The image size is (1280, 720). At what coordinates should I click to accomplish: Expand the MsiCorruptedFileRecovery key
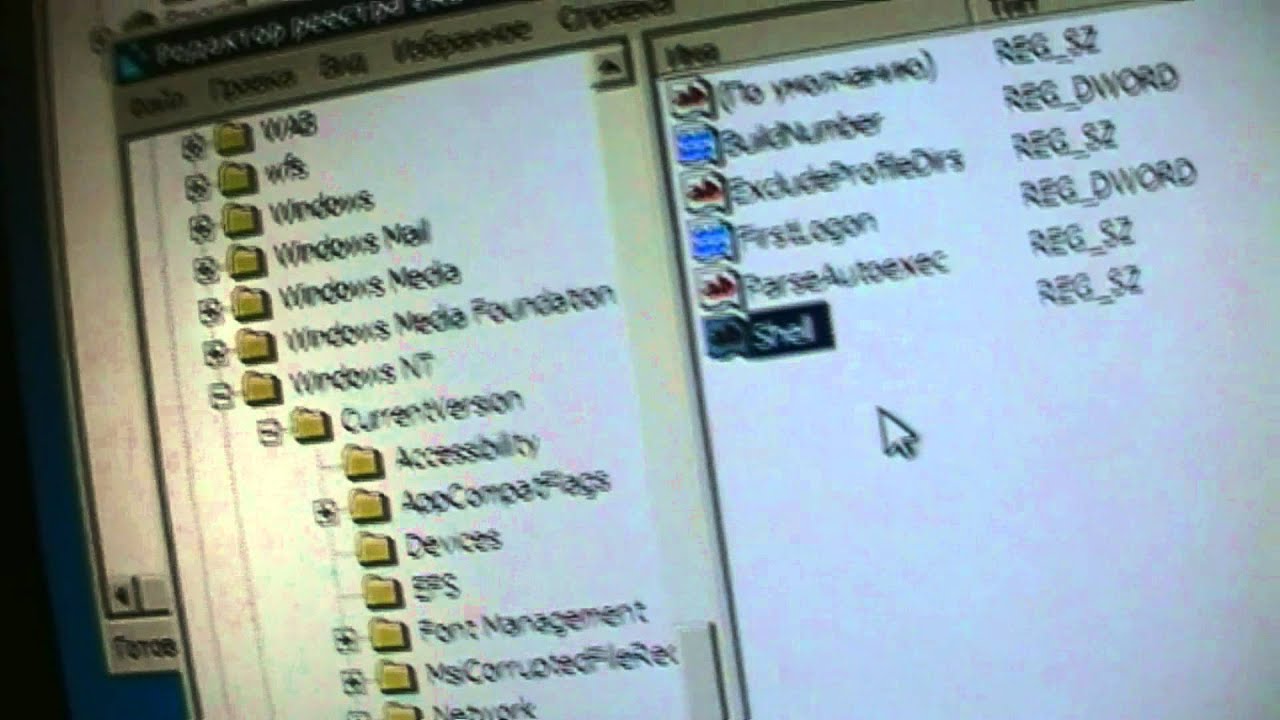point(352,683)
